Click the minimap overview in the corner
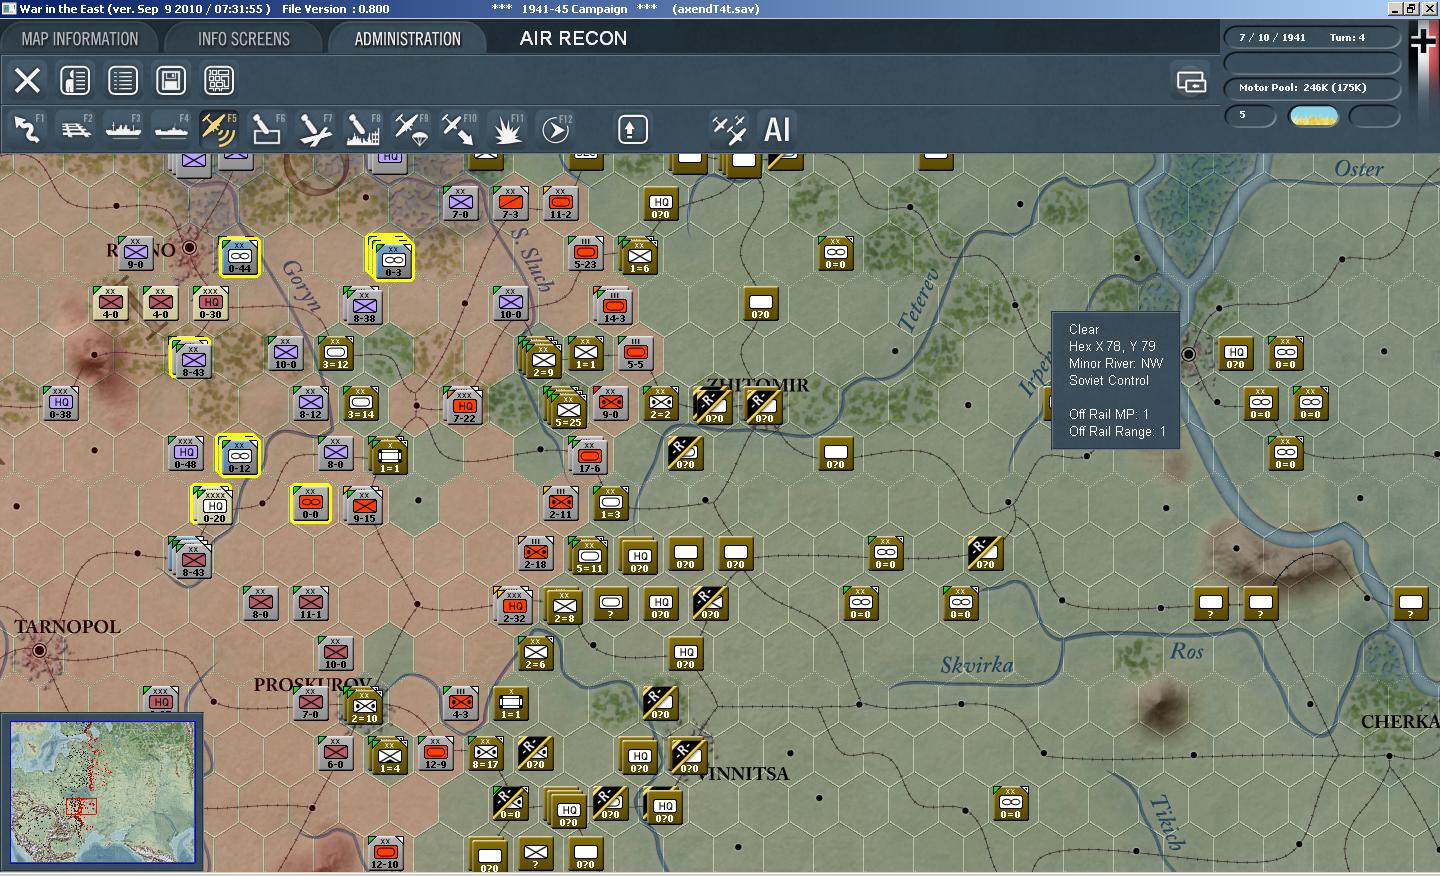1440x876 pixels. pyautogui.click(x=102, y=791)
